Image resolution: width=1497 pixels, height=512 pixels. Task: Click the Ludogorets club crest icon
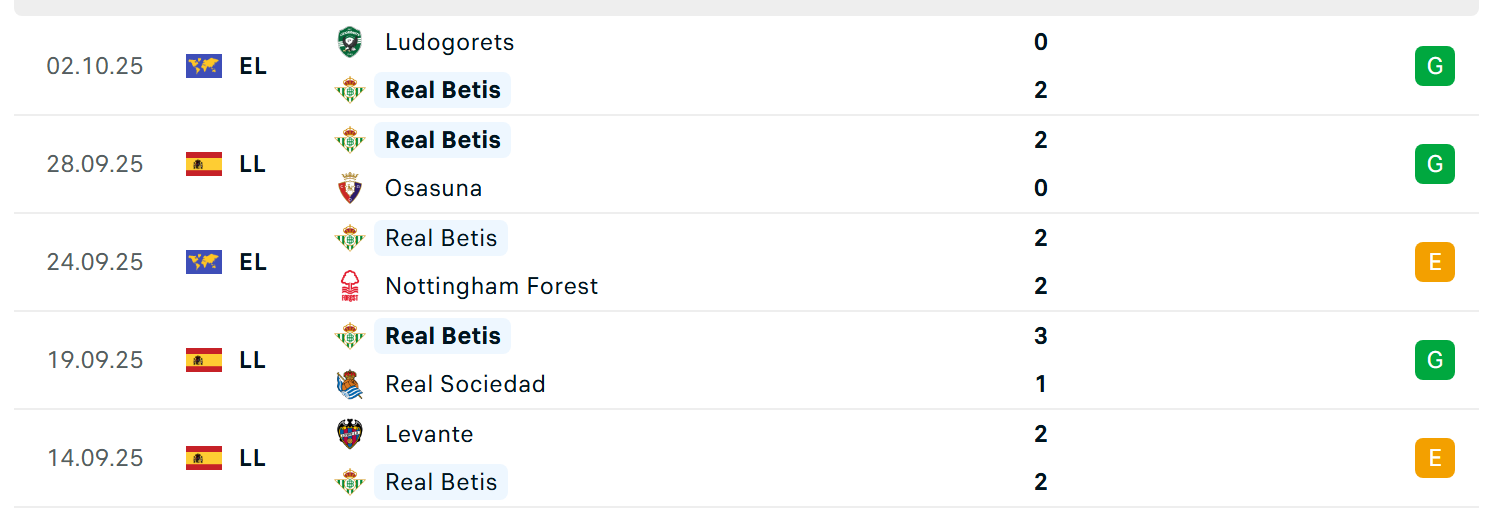349,42
